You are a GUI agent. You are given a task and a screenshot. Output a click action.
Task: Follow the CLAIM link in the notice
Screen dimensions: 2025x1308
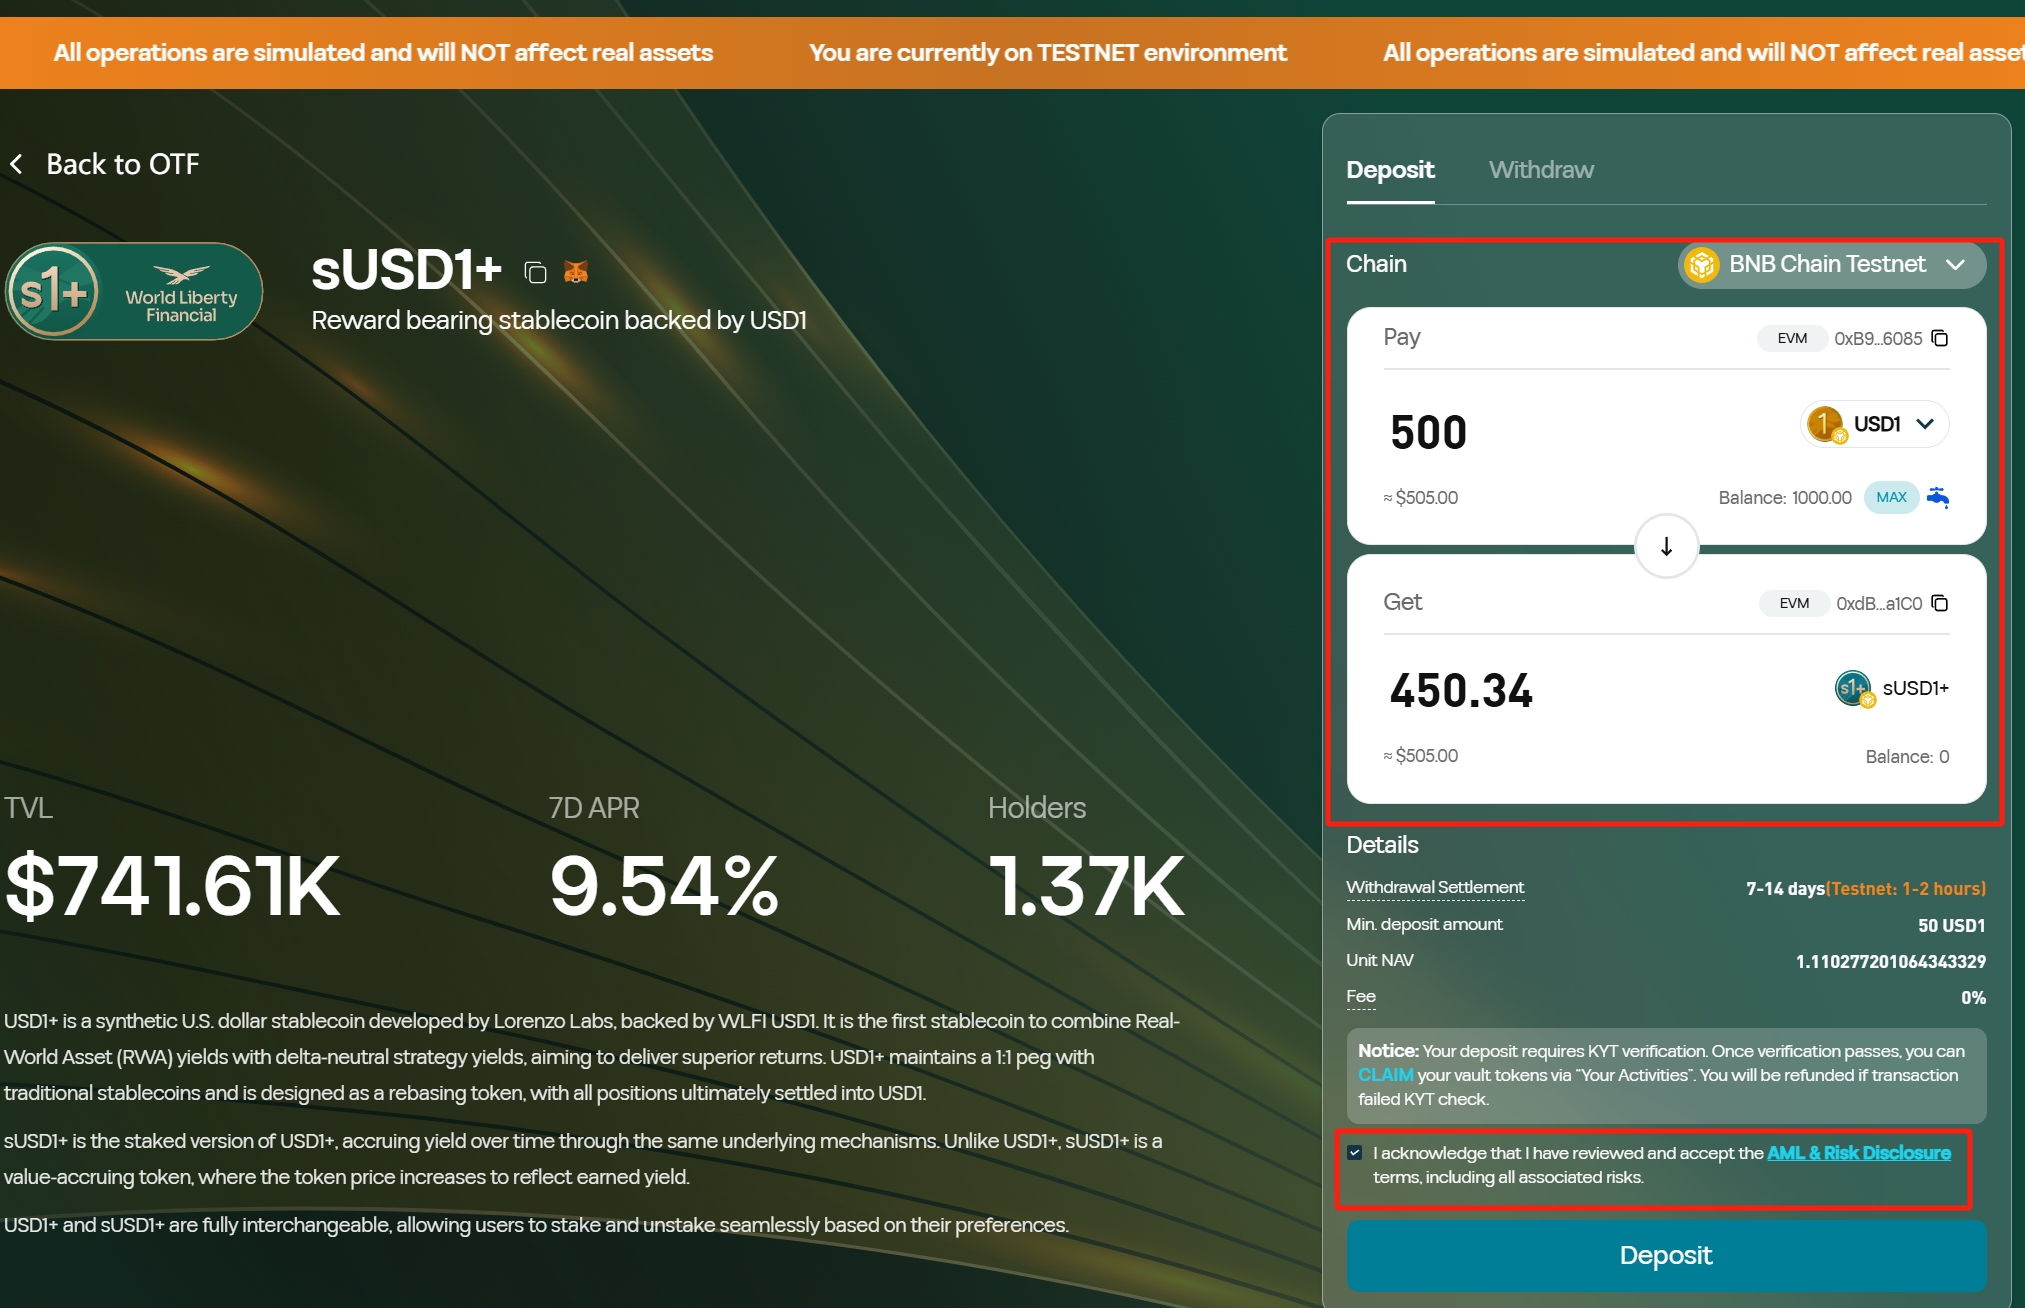pyautogui.click(x=1385, y=1075)
